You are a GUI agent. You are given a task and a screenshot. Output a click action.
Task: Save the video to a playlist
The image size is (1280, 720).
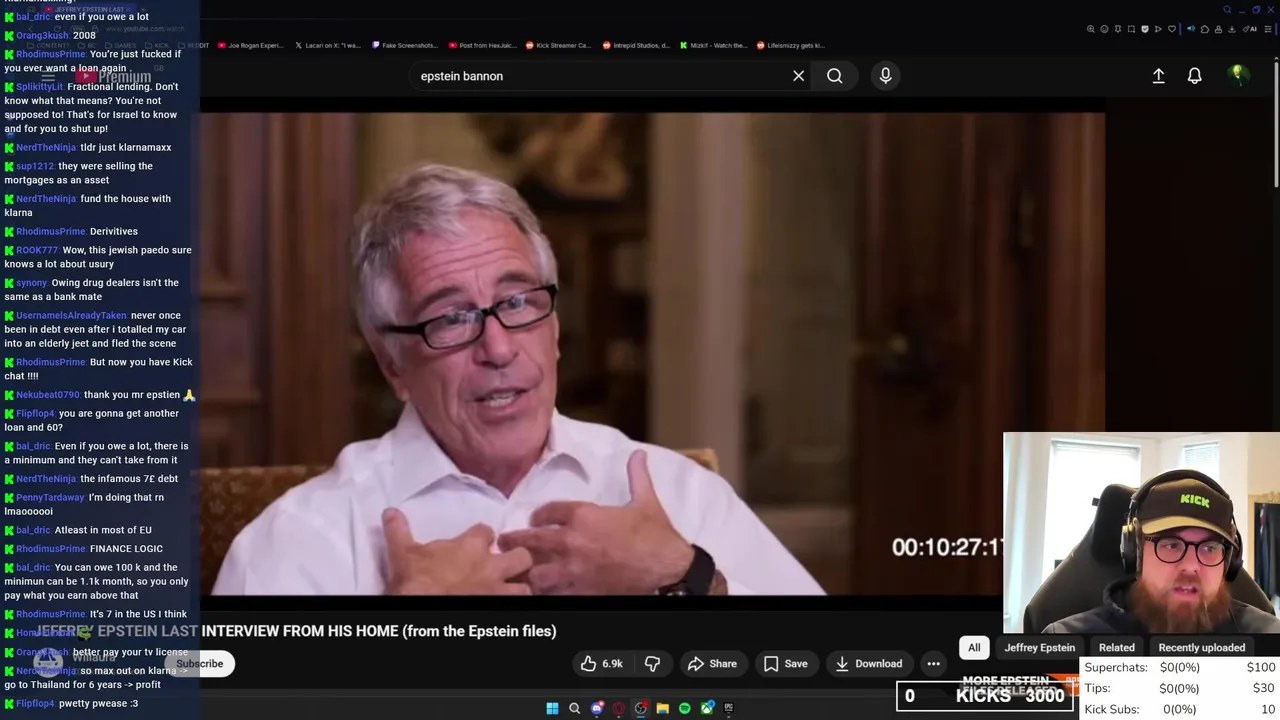click(785, 663)
